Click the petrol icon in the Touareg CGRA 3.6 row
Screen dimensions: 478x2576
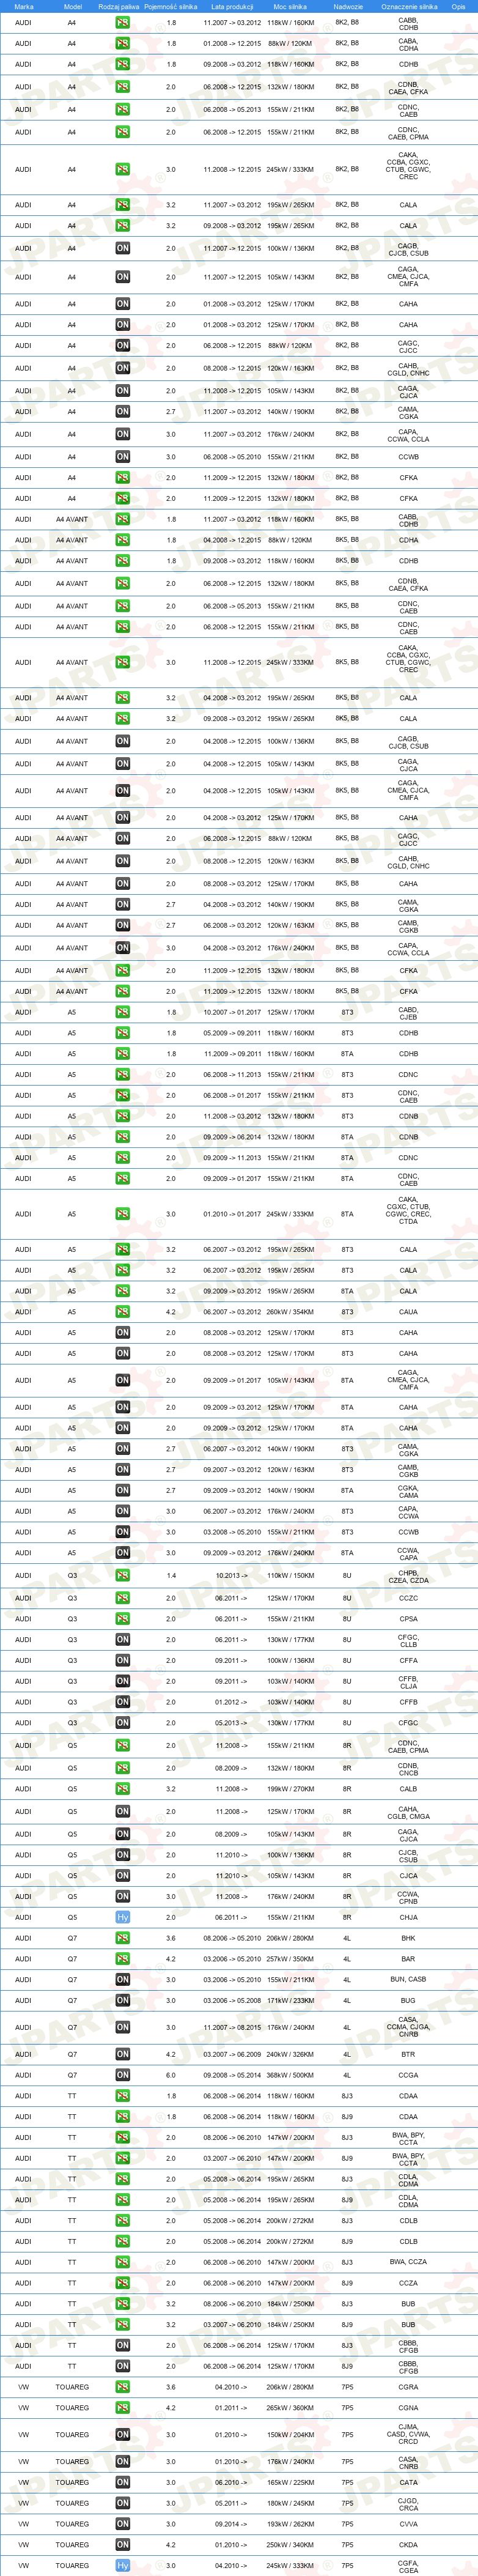(122, 2387)
